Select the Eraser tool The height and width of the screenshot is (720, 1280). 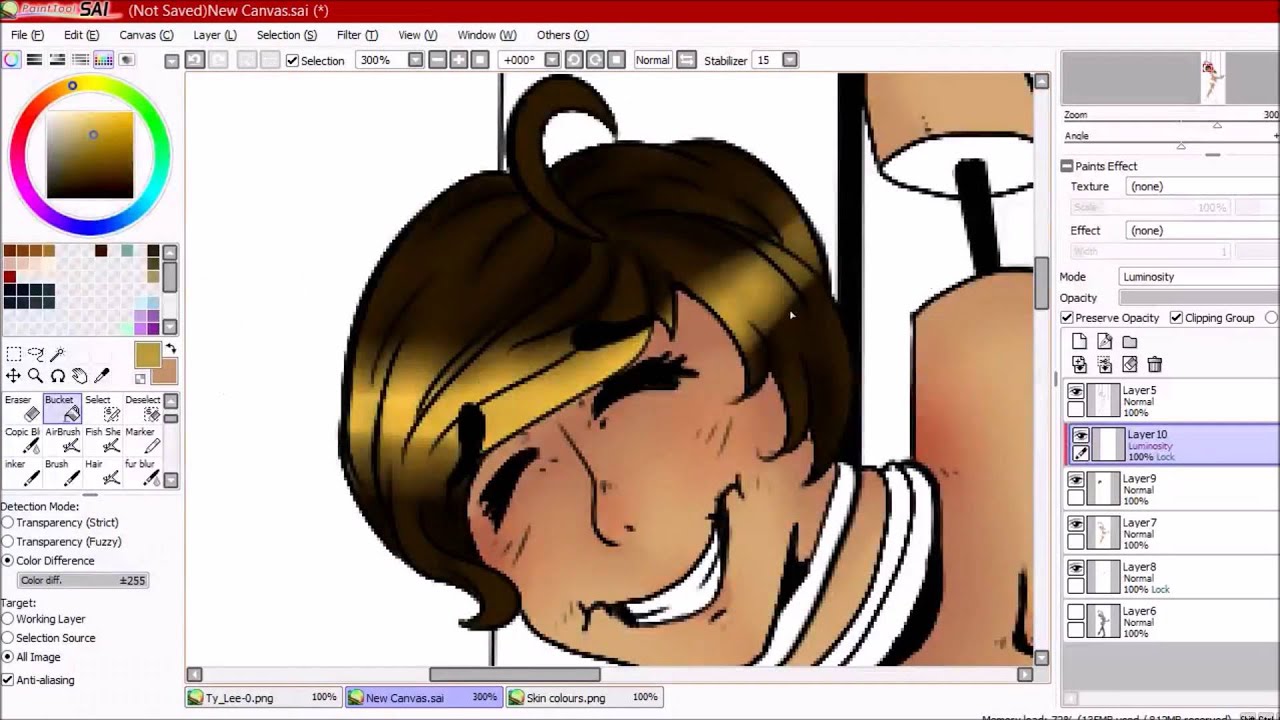[x=22, y=408]
